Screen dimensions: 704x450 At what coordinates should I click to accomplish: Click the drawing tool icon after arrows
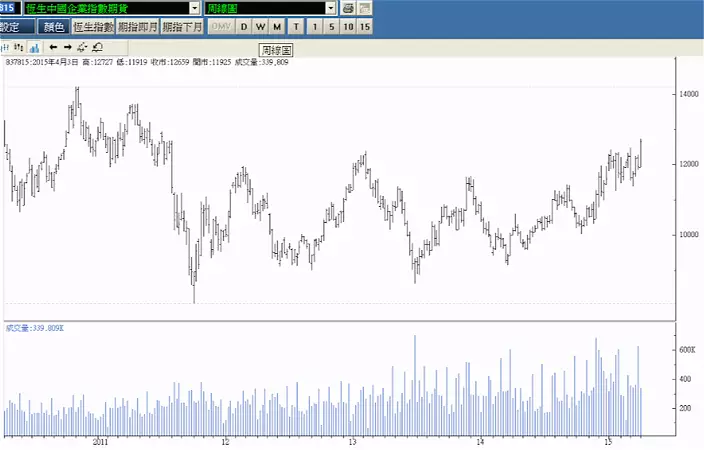82,46
